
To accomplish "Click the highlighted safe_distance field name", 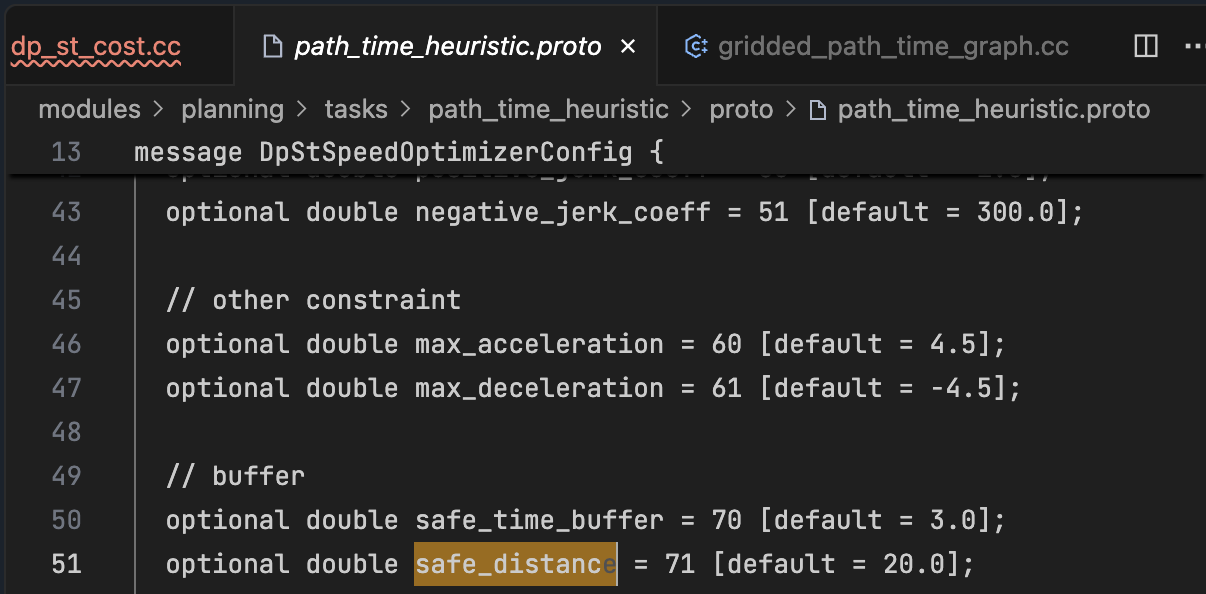I will (x=515, y=564).
